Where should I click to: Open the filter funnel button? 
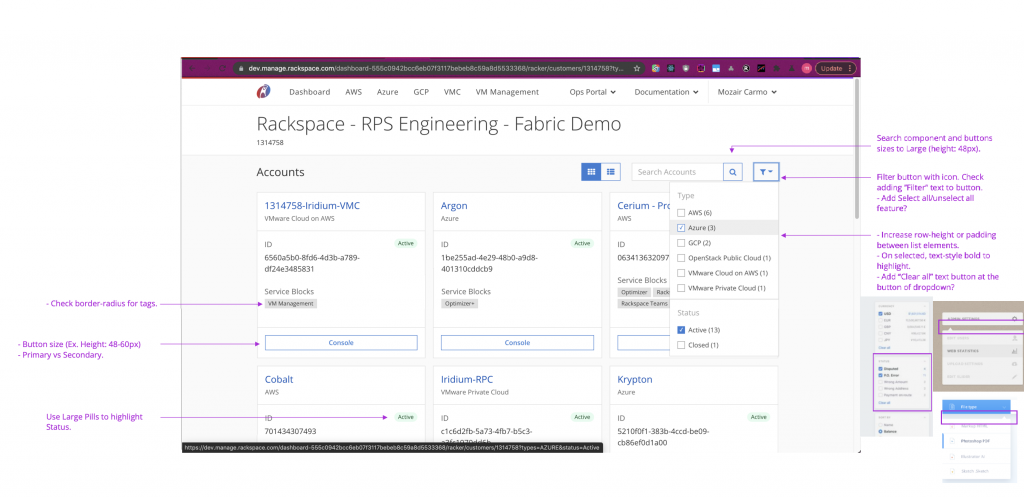766,172
